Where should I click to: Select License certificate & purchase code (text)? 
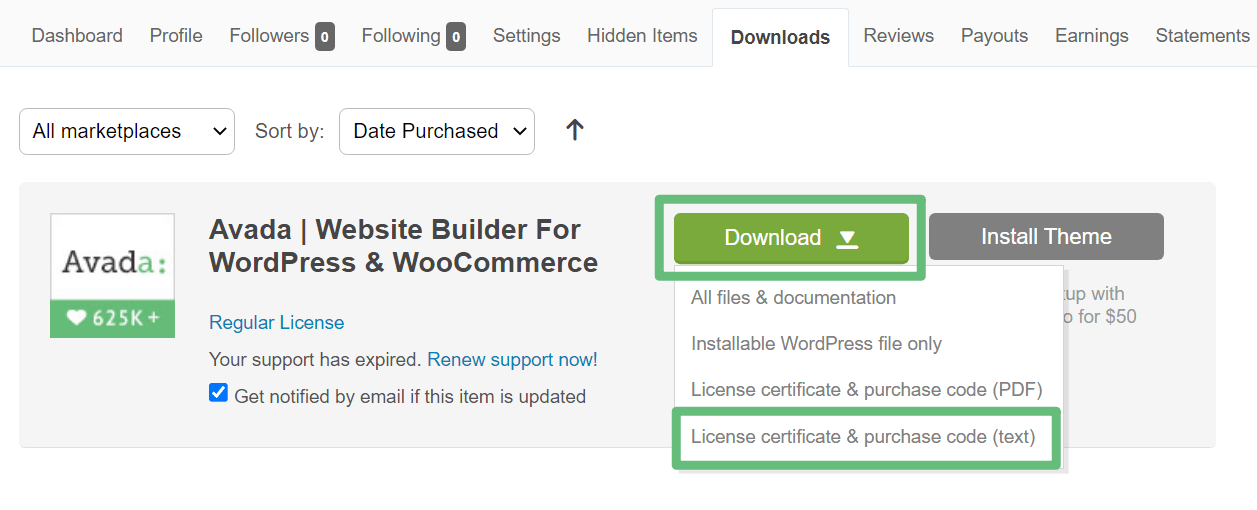pos(863,437)
